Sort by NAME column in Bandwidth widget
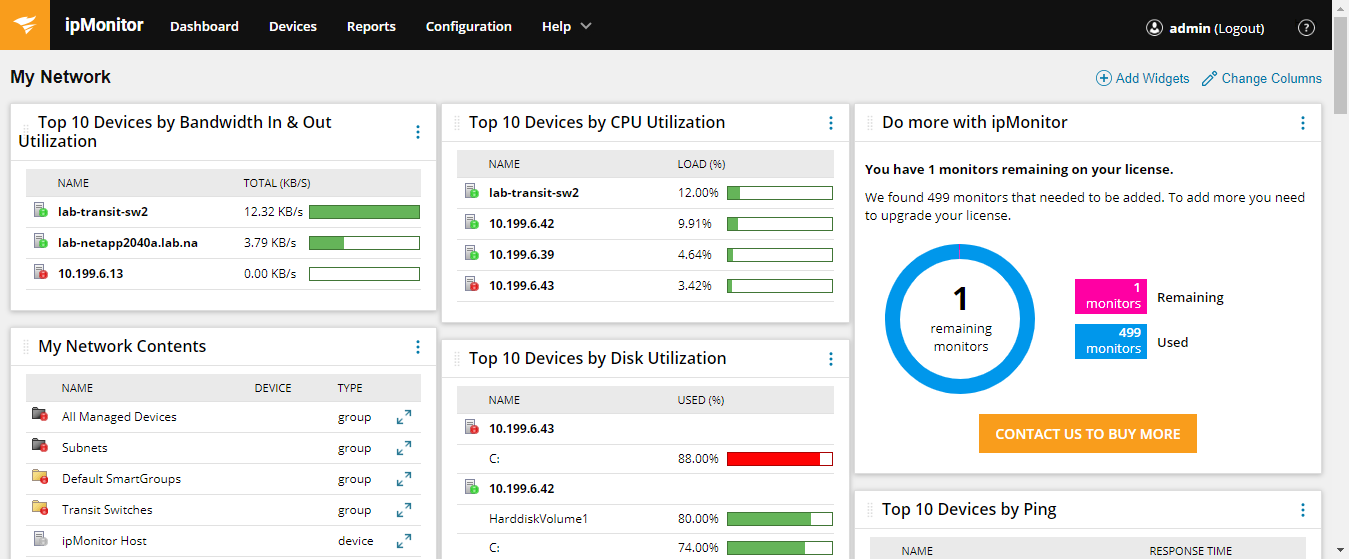The height and width of the screenshot is (559, 1349). click(x=73, y=183)
